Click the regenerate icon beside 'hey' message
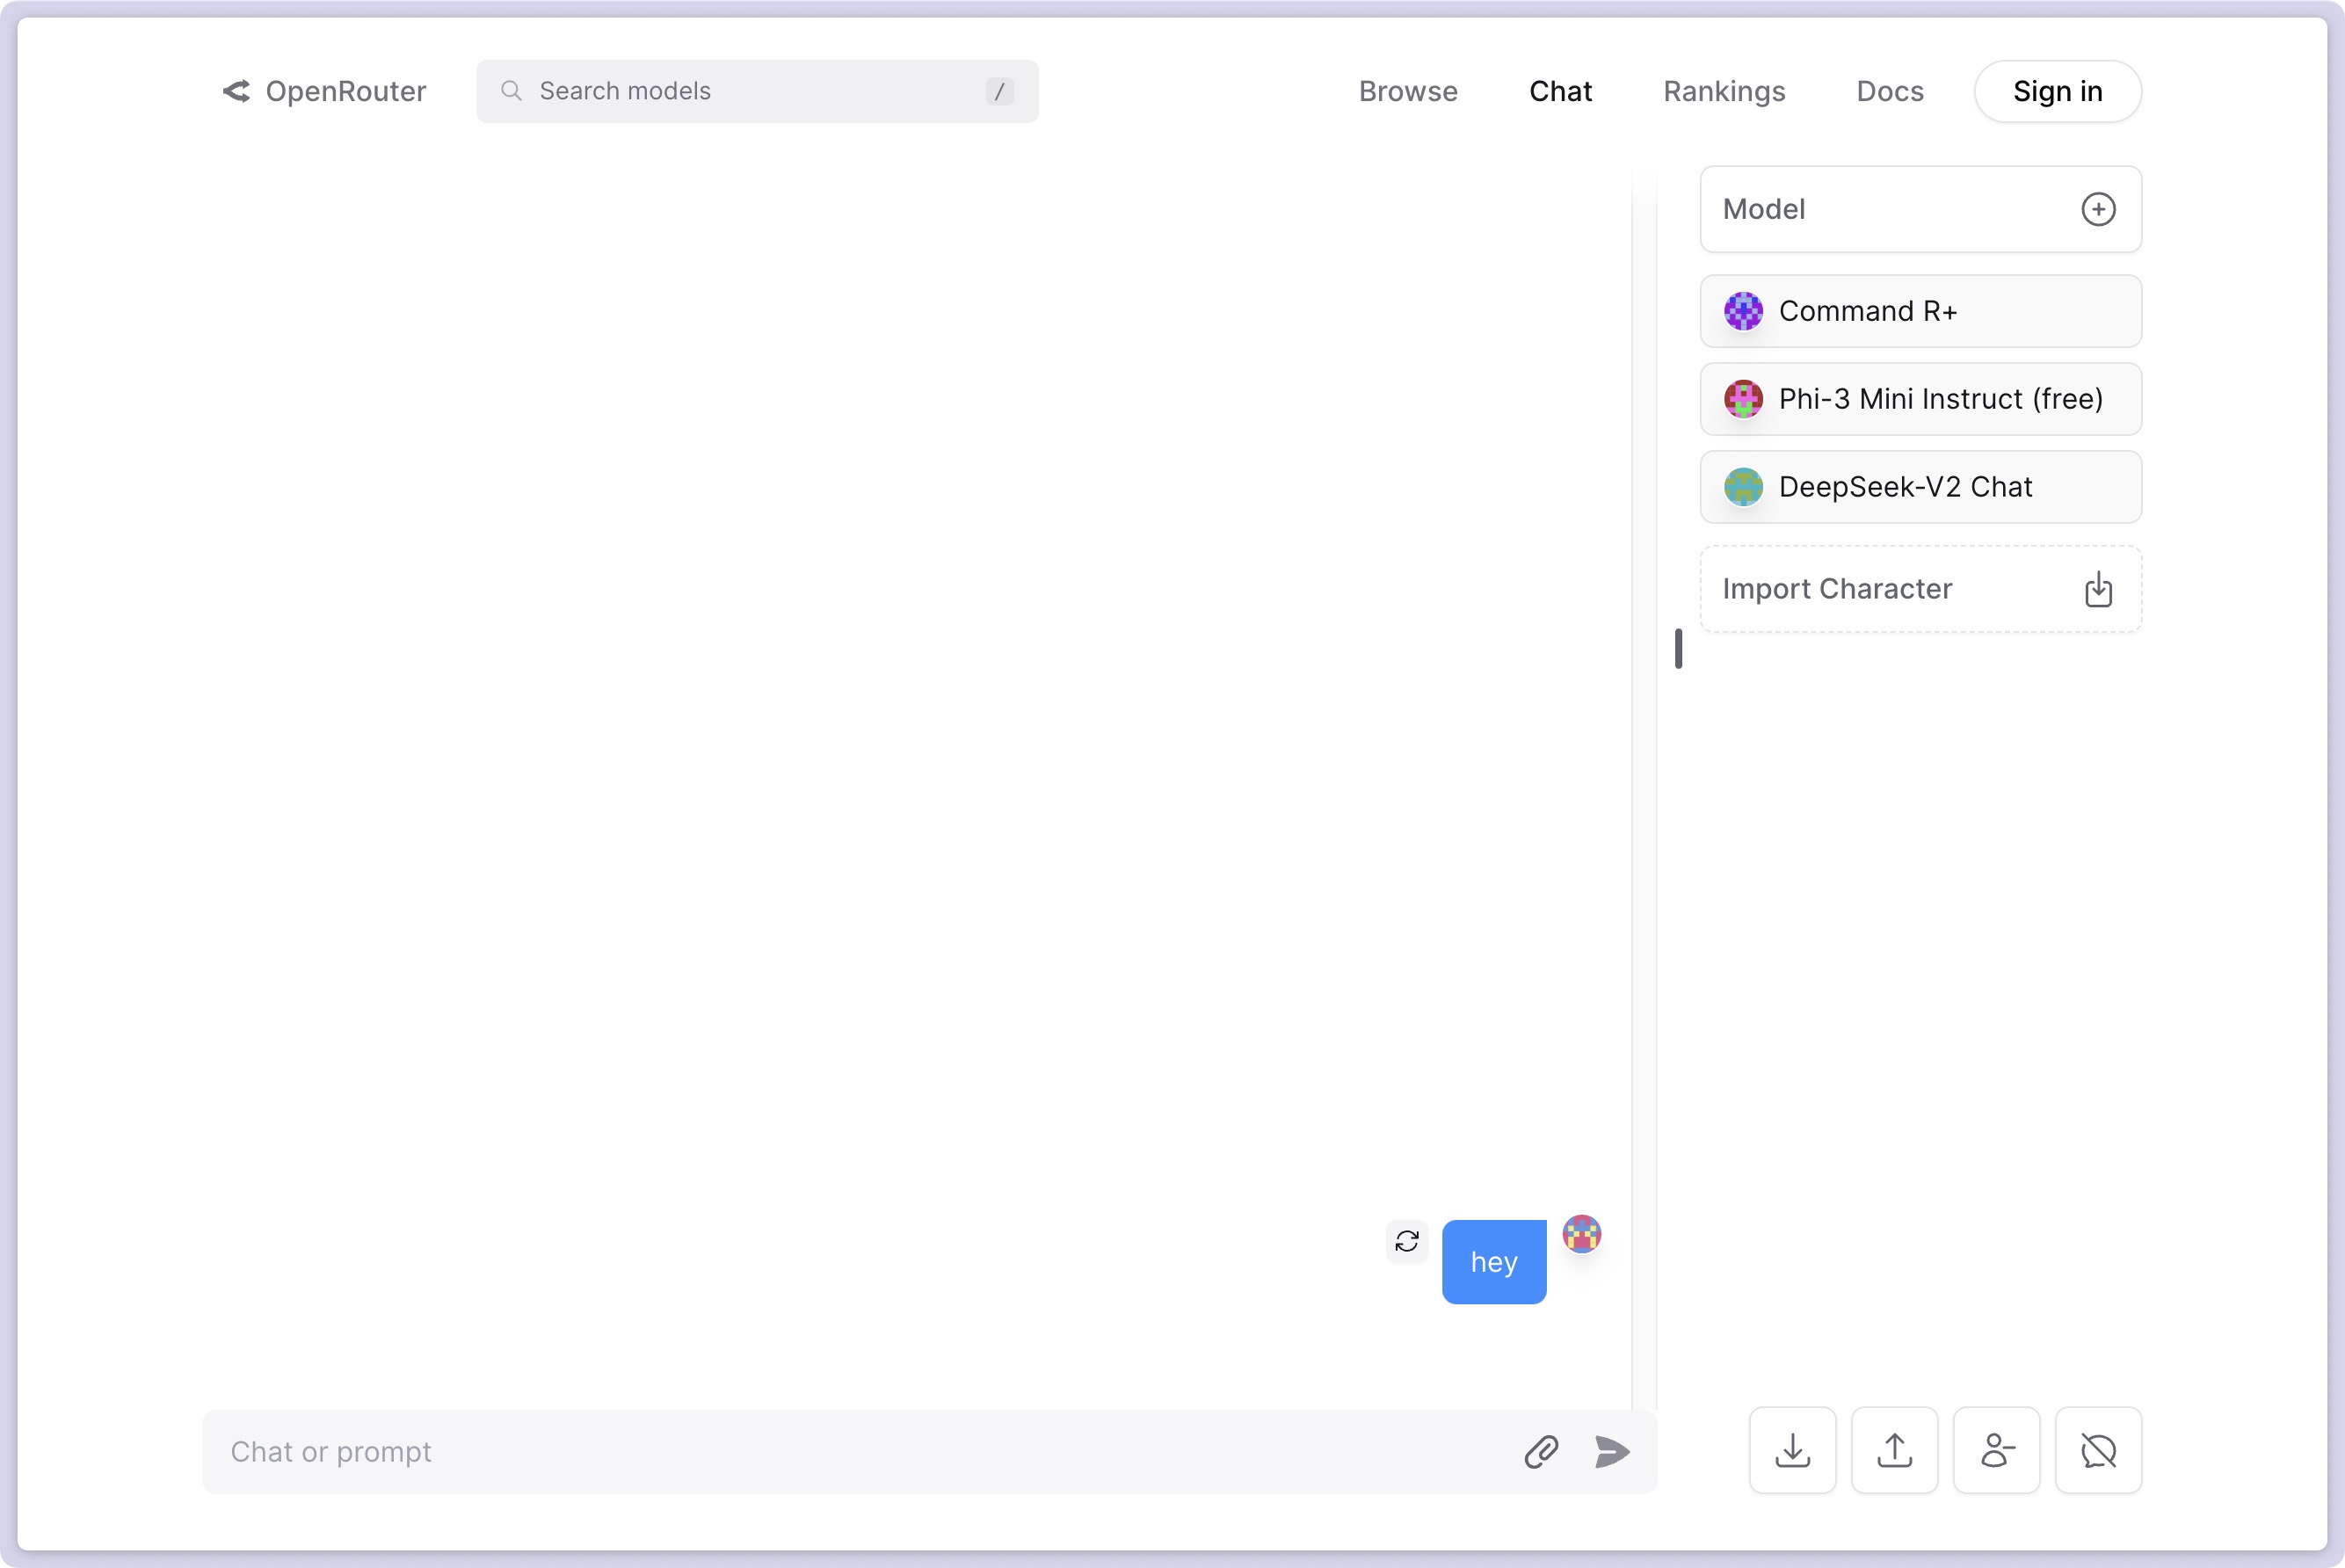 tap(1407, 1241)
